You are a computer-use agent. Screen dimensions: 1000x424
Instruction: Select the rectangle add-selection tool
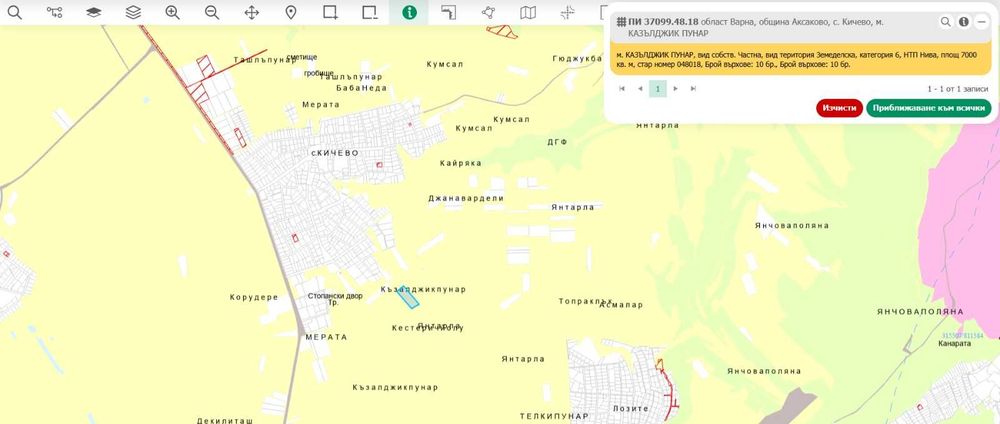[x=330, y=12]
